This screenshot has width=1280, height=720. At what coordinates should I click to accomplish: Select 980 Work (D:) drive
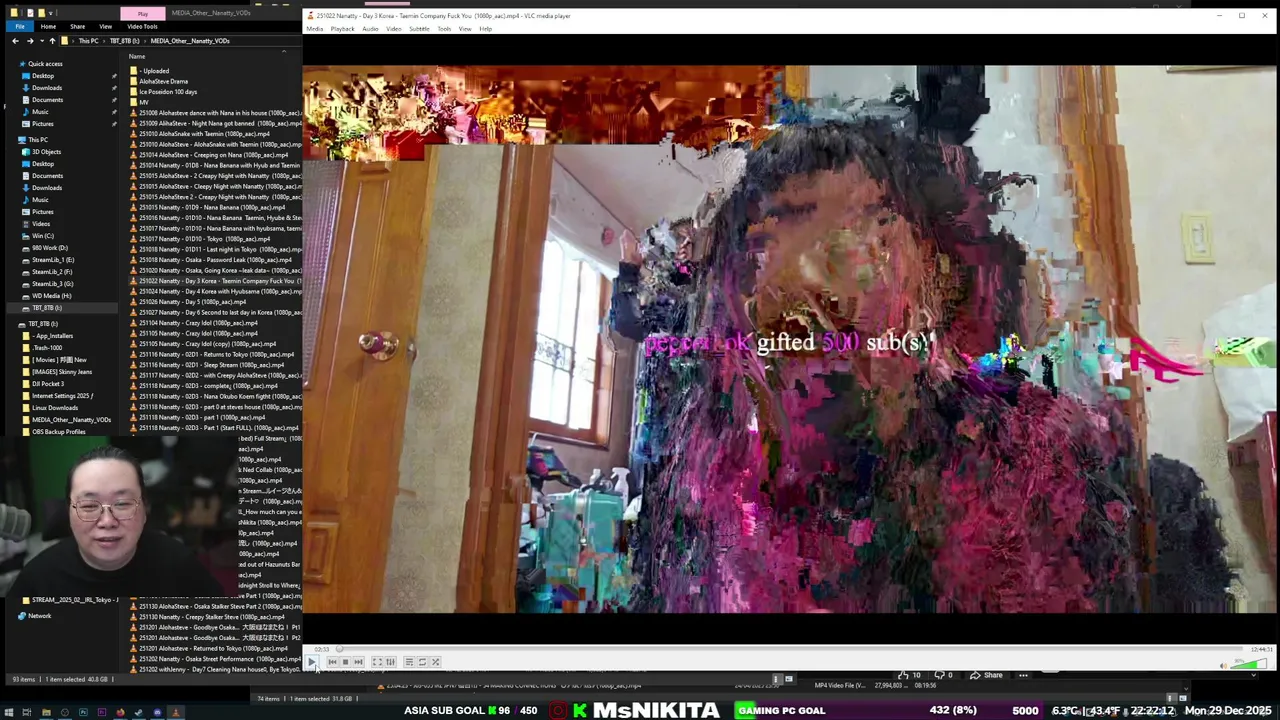49,248
